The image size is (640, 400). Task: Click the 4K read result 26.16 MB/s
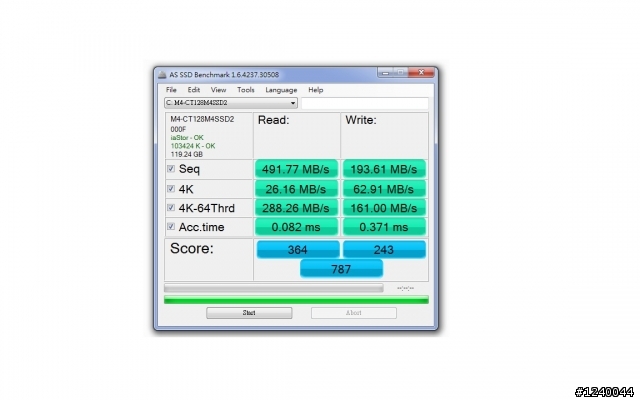[296, 189]
